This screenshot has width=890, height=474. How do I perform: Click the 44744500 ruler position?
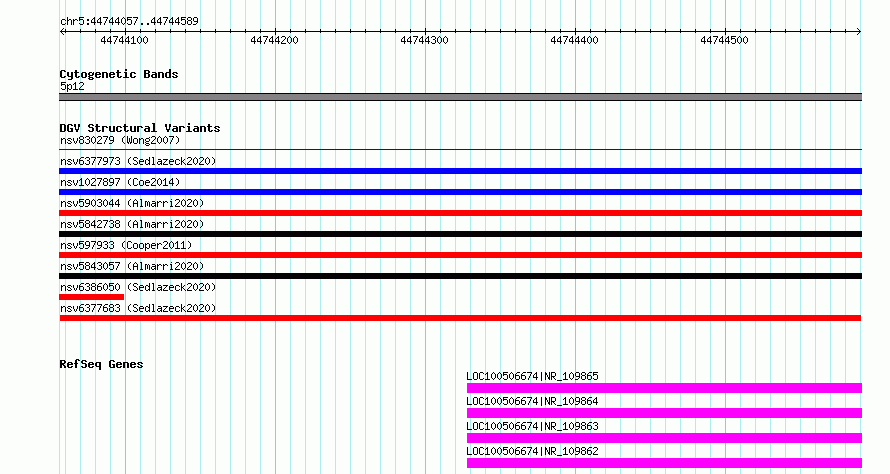[x=724, y=40]
